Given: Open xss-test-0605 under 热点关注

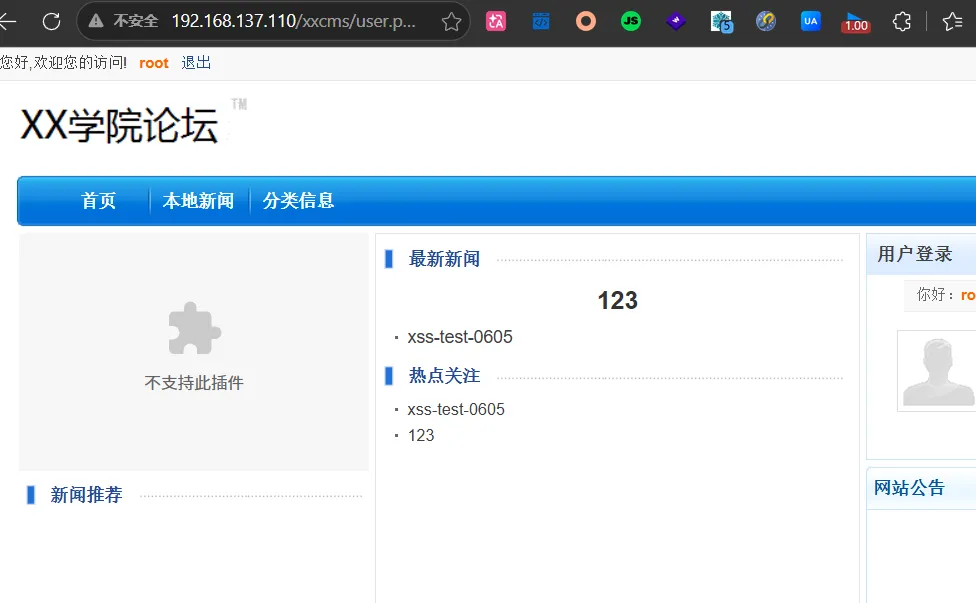Looking at the screenshot, I should 456,409.
